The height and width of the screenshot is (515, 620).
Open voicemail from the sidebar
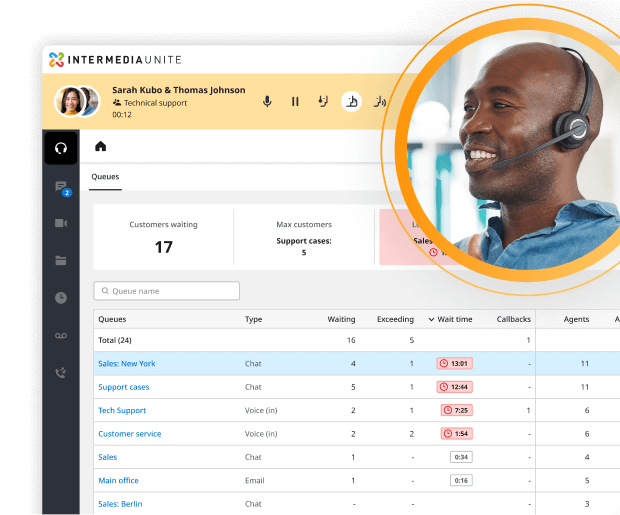[61, 336]
